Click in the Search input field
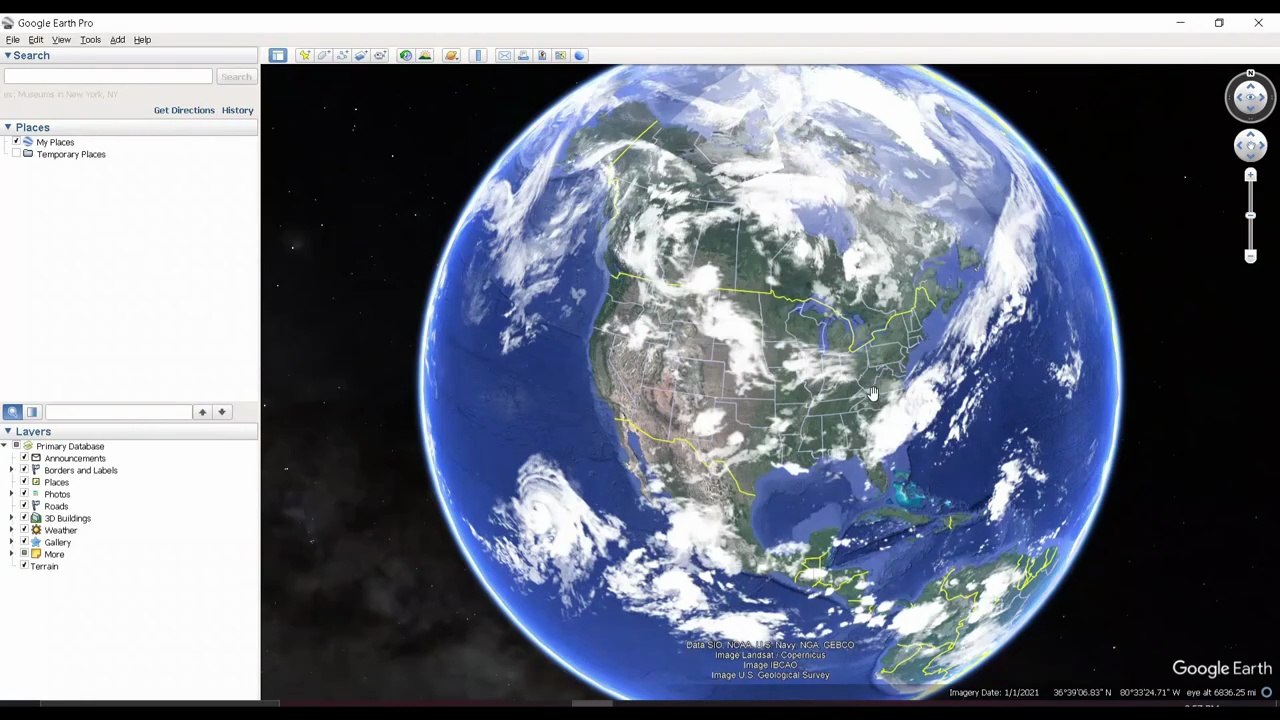 pos(108,77)
